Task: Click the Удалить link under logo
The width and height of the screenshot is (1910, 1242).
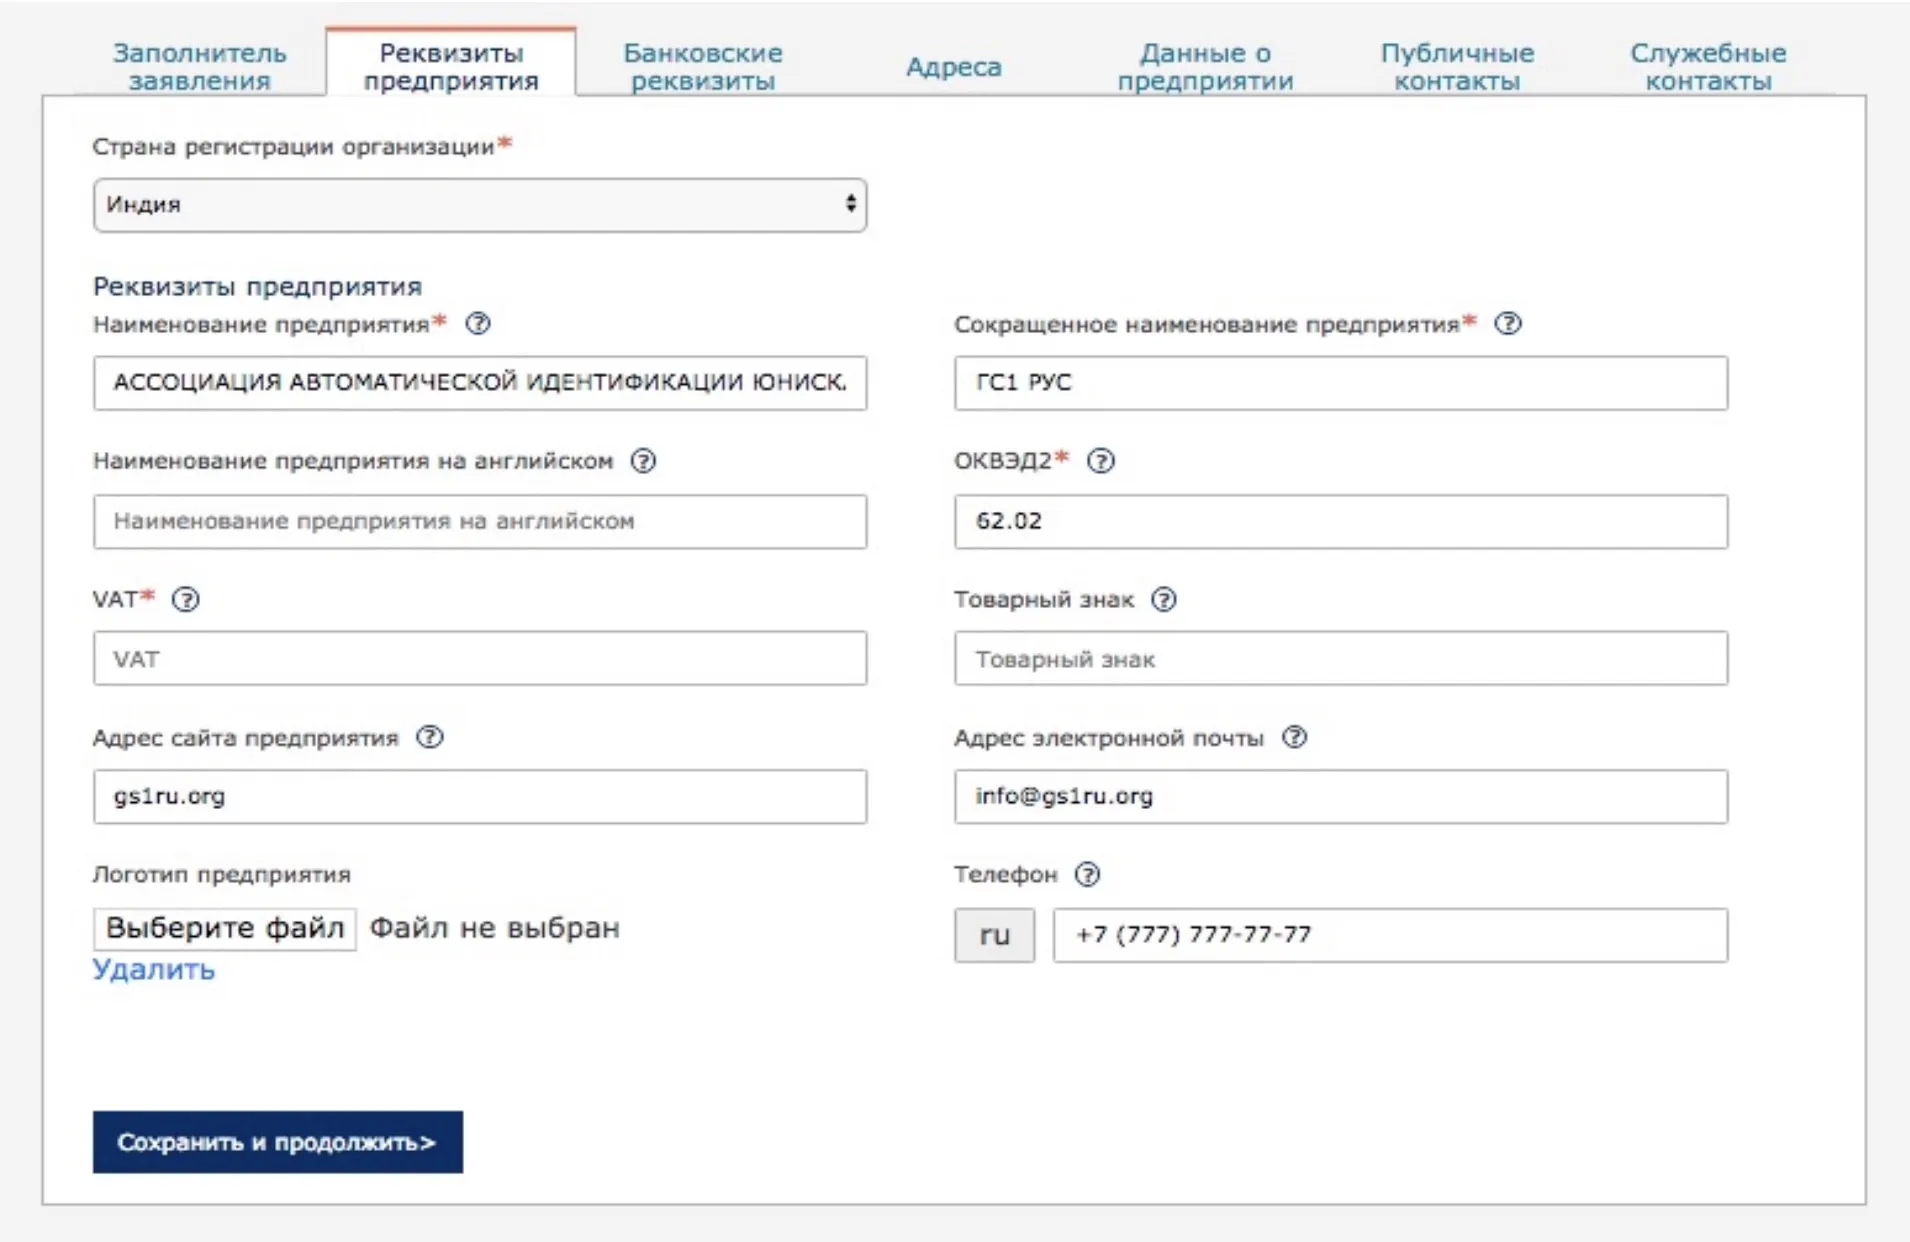Action: tap(154, 969)
